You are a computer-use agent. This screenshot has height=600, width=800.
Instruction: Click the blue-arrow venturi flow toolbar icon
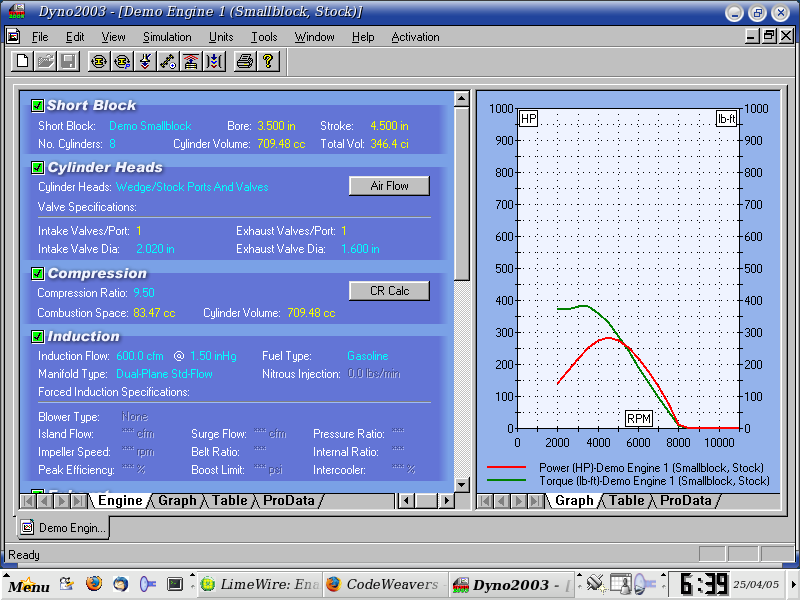(x=214, y=62)
